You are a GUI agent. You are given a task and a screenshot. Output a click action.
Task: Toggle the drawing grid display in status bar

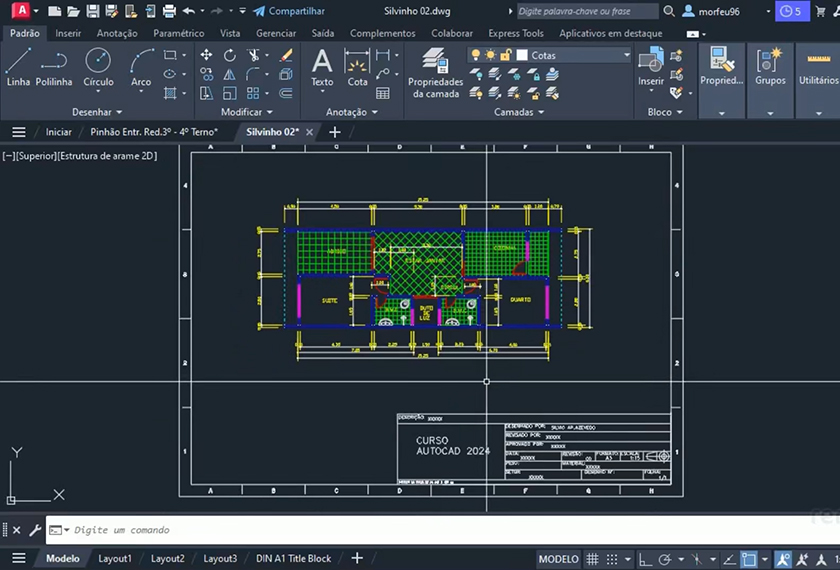point(592,559)
